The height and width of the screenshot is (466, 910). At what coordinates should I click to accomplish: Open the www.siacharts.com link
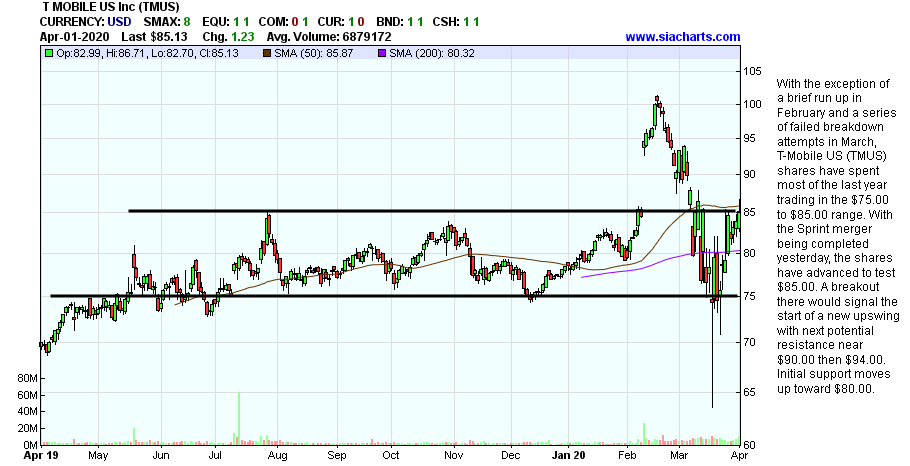click(682, 36)
